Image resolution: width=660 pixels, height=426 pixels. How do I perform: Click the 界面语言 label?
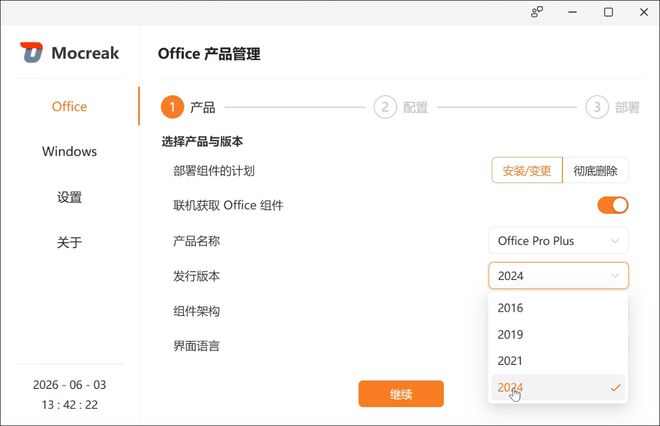pos(197,346)
